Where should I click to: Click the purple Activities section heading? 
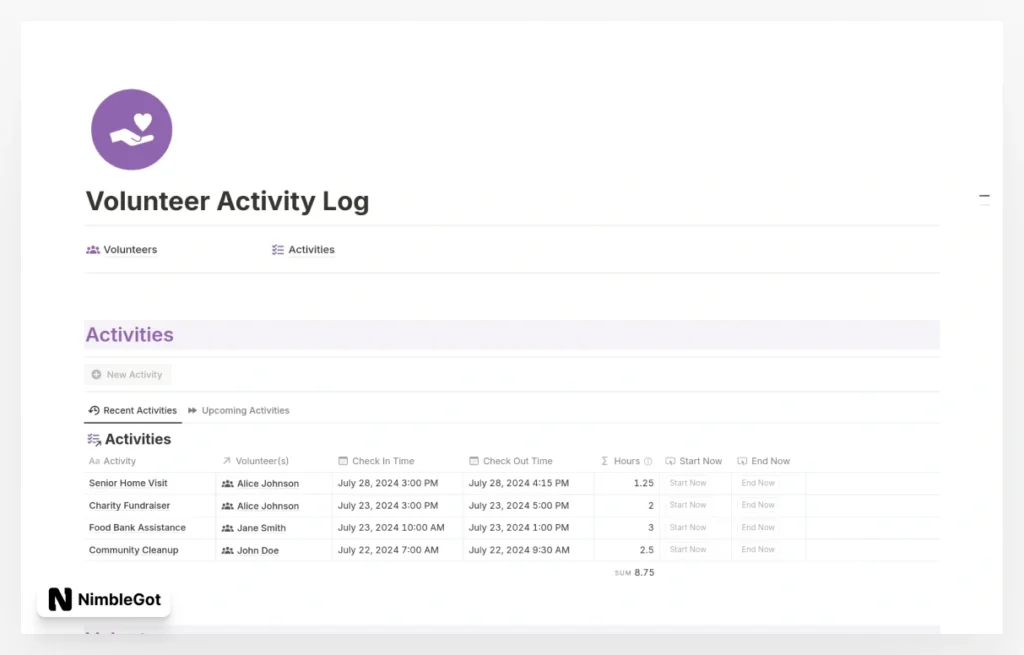129,335
